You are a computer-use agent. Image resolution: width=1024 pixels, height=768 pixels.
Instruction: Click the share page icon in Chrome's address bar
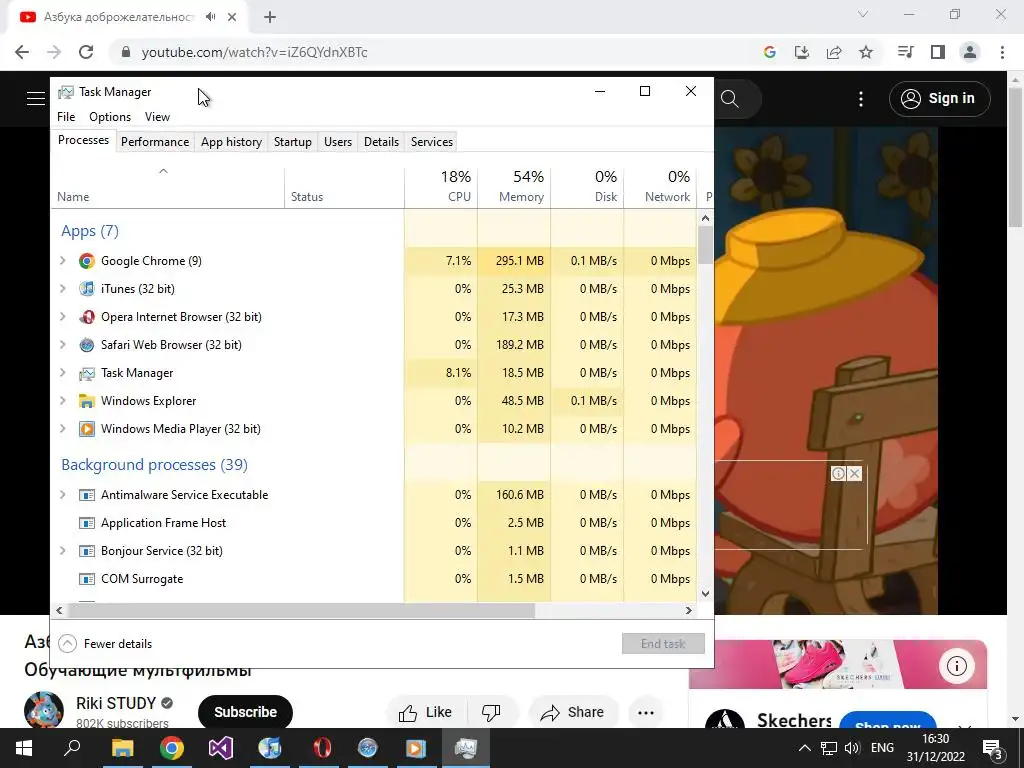pyautogui.click(x=834, y=52)
